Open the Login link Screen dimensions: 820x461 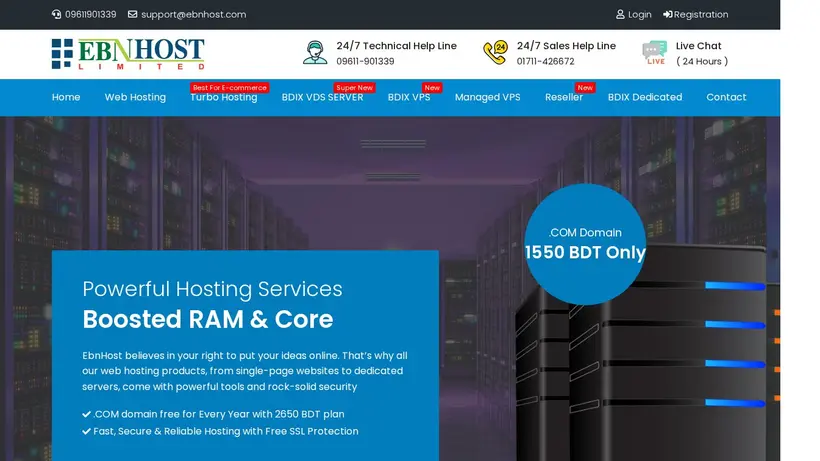(640, 15)
